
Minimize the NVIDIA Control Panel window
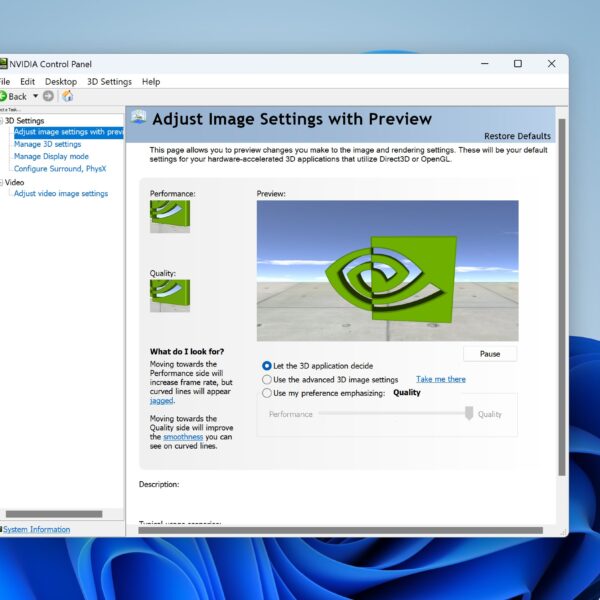point(485,64)
